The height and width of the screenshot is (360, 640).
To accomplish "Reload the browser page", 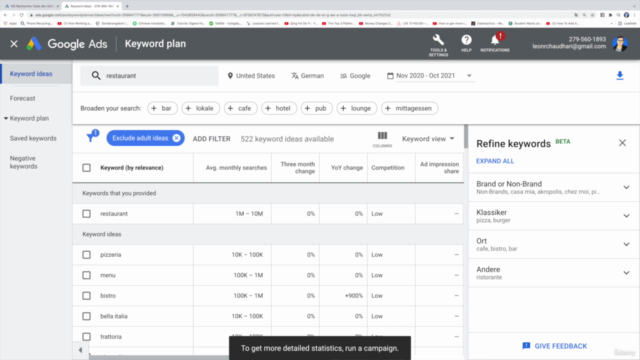I will (21, 15).
